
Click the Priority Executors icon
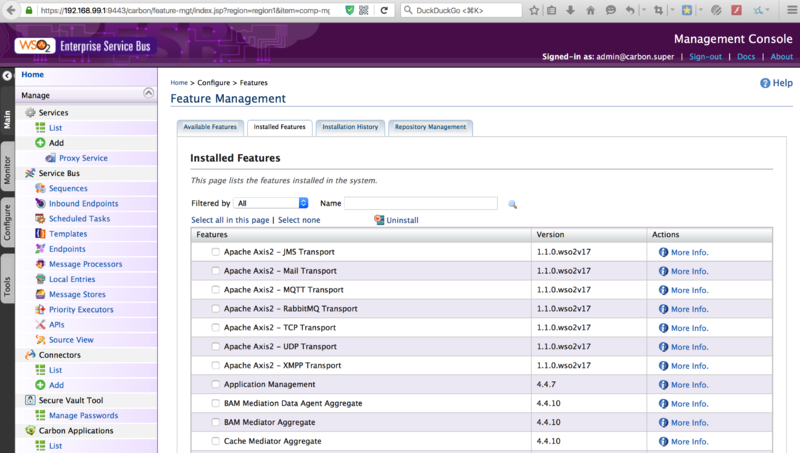(40, 309)
